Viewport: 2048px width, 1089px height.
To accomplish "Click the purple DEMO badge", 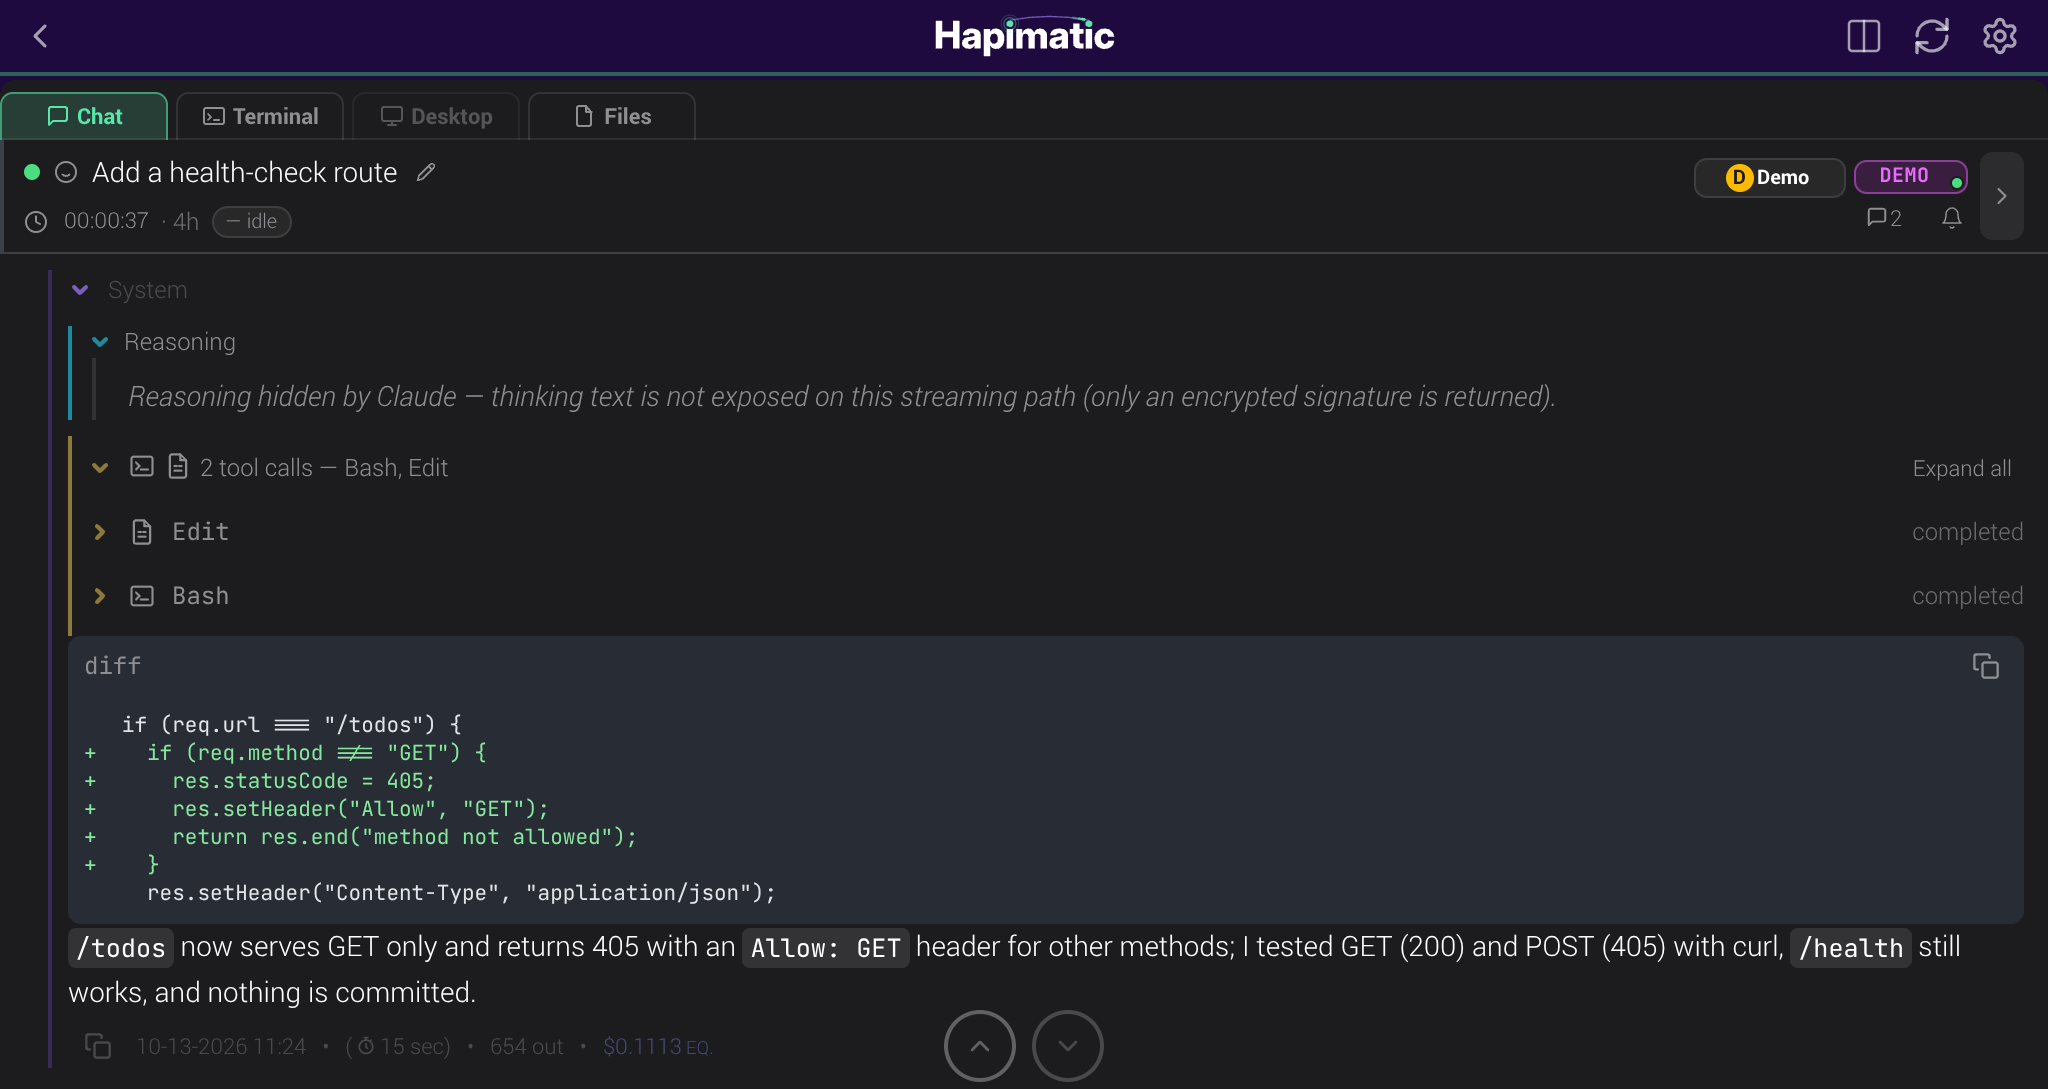I will tap(1910, 176).
